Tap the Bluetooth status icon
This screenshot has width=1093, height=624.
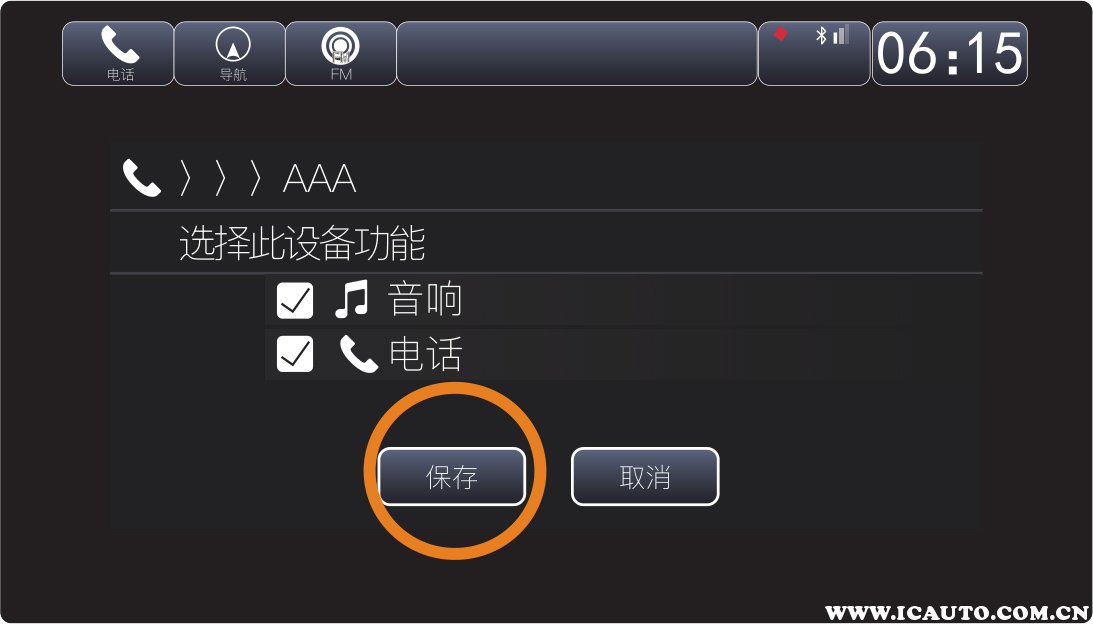tap(821, 36)
